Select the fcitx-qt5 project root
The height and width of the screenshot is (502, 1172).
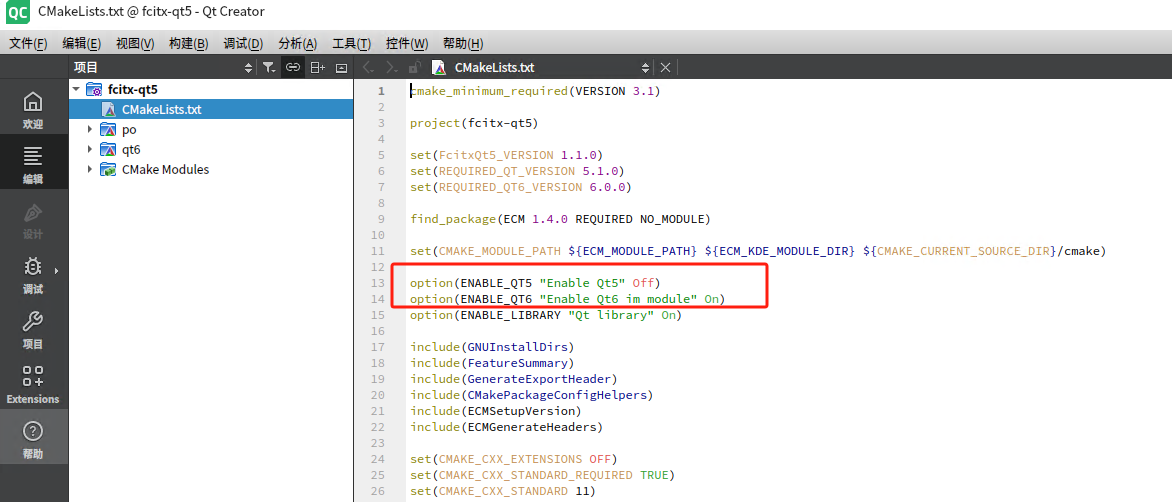[x=211, y=89]
